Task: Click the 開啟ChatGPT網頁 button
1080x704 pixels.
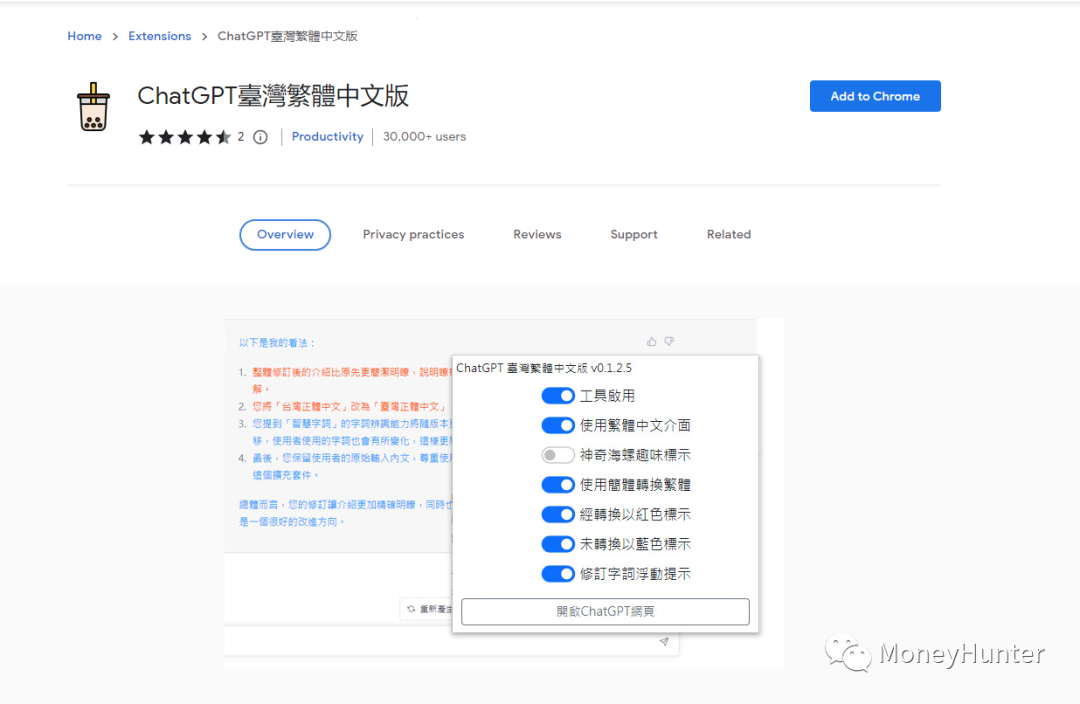Action: [605, 611]
